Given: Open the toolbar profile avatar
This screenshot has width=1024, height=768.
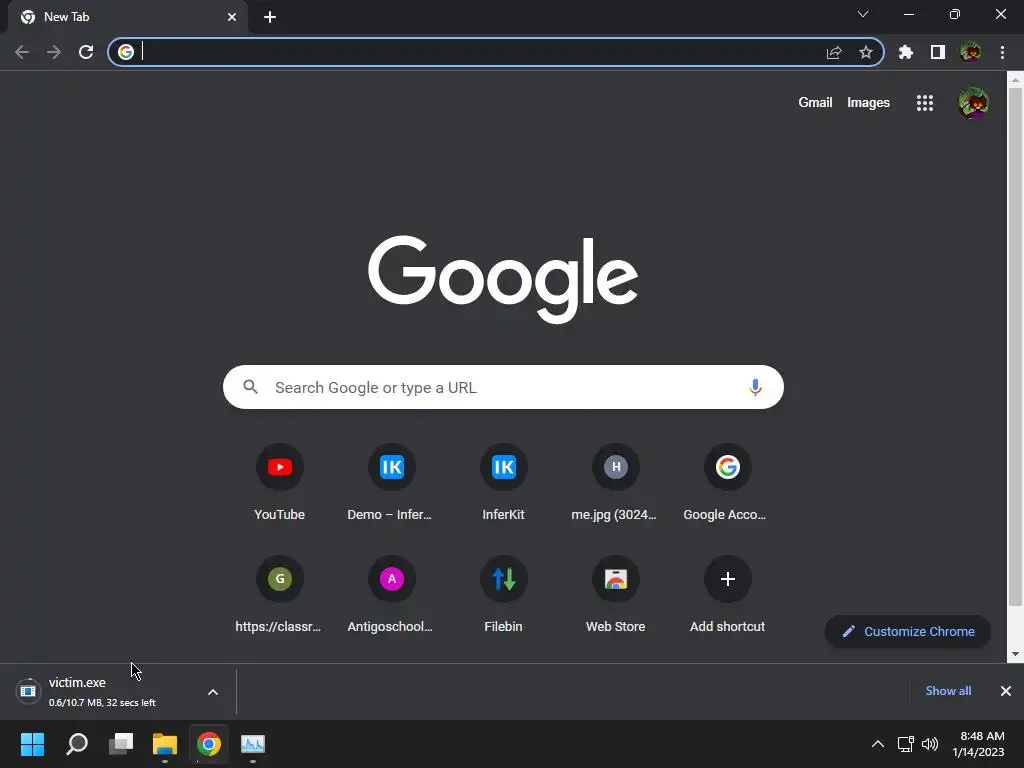Looking at the screenshot, I should tap(970, 52).
